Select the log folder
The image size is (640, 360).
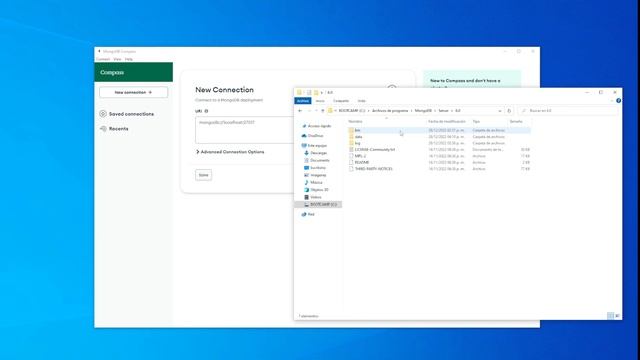(x=440, y=143)
